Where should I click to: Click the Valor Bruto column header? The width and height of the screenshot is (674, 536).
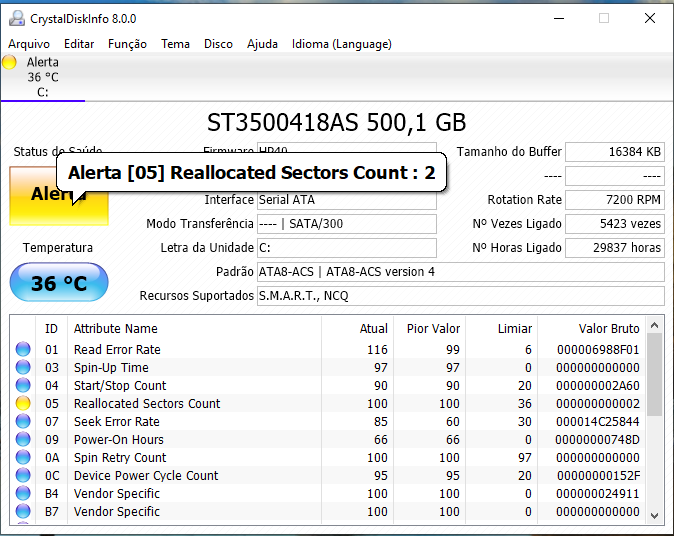click(x=591, y=329)
